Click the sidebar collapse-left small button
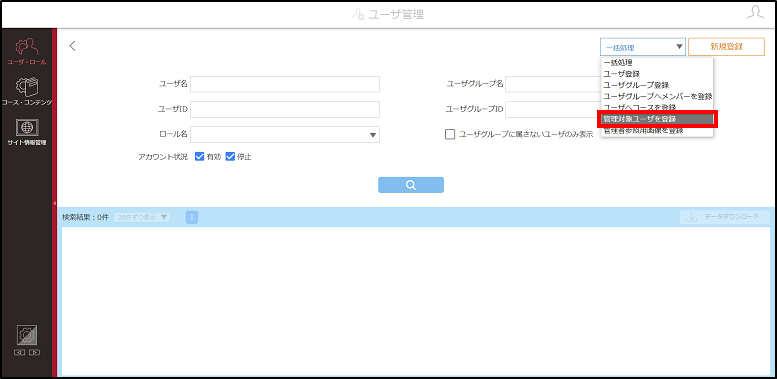 point(19,353)
